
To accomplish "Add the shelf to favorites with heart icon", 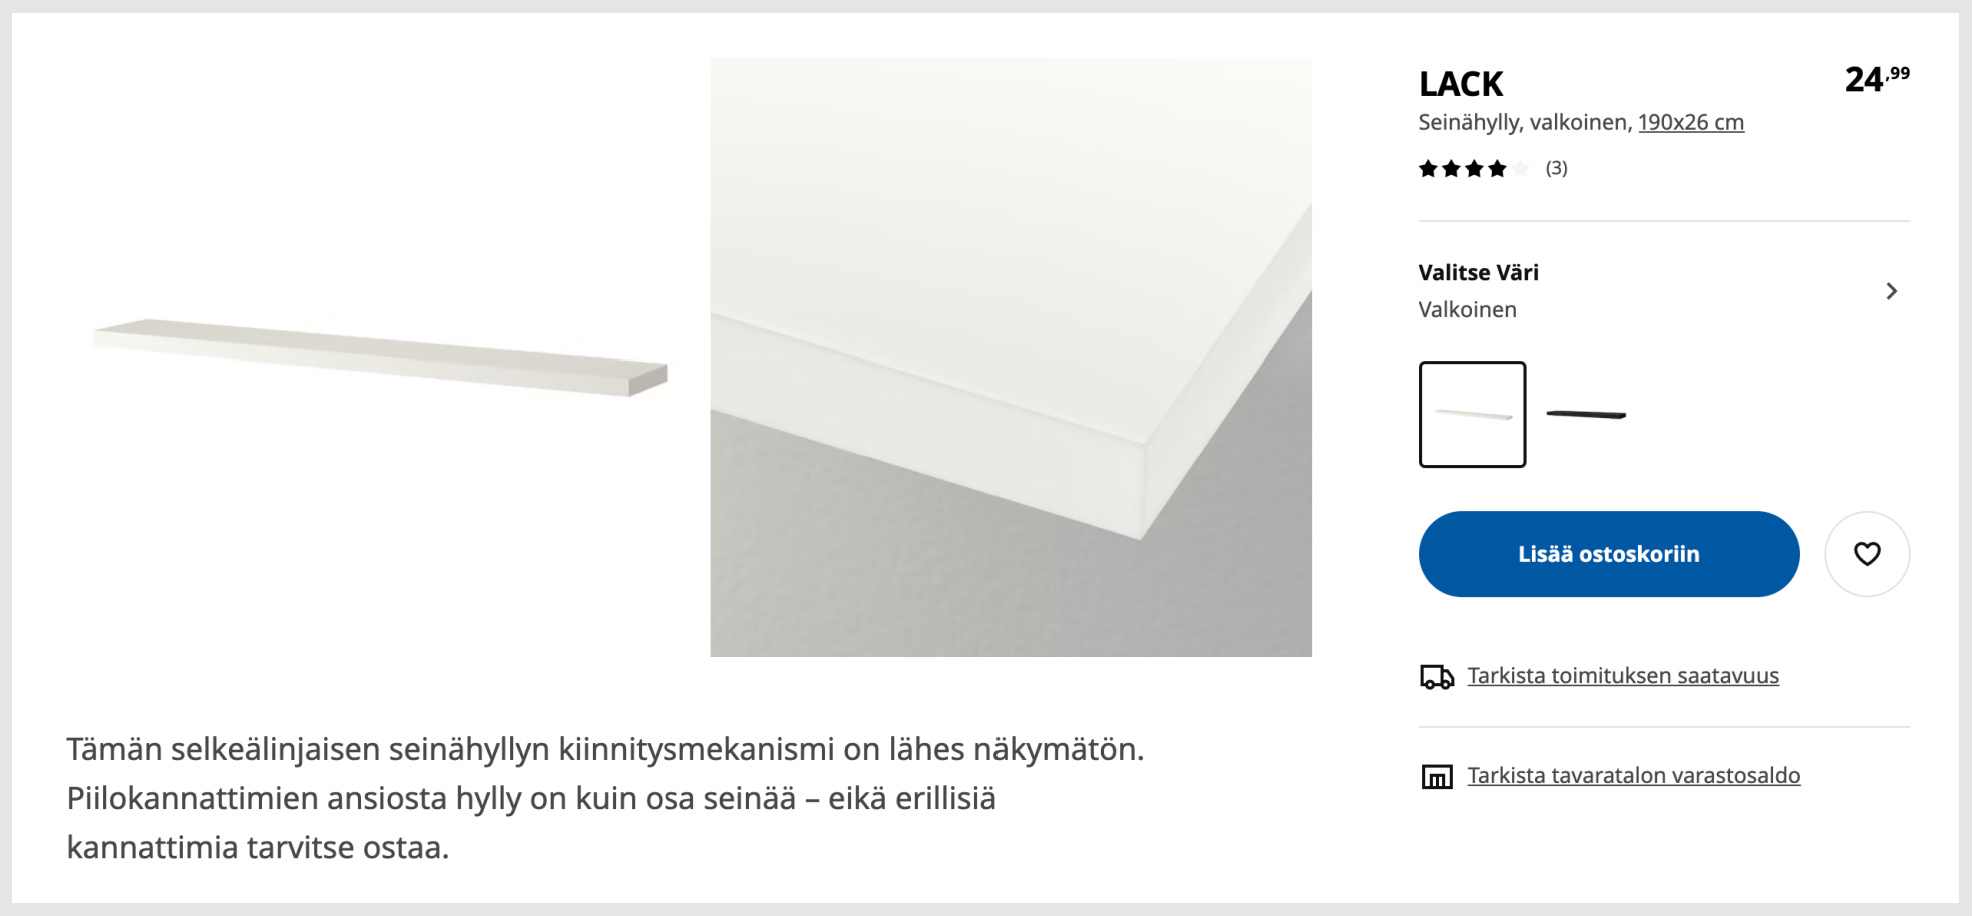I will point(1867,554).
